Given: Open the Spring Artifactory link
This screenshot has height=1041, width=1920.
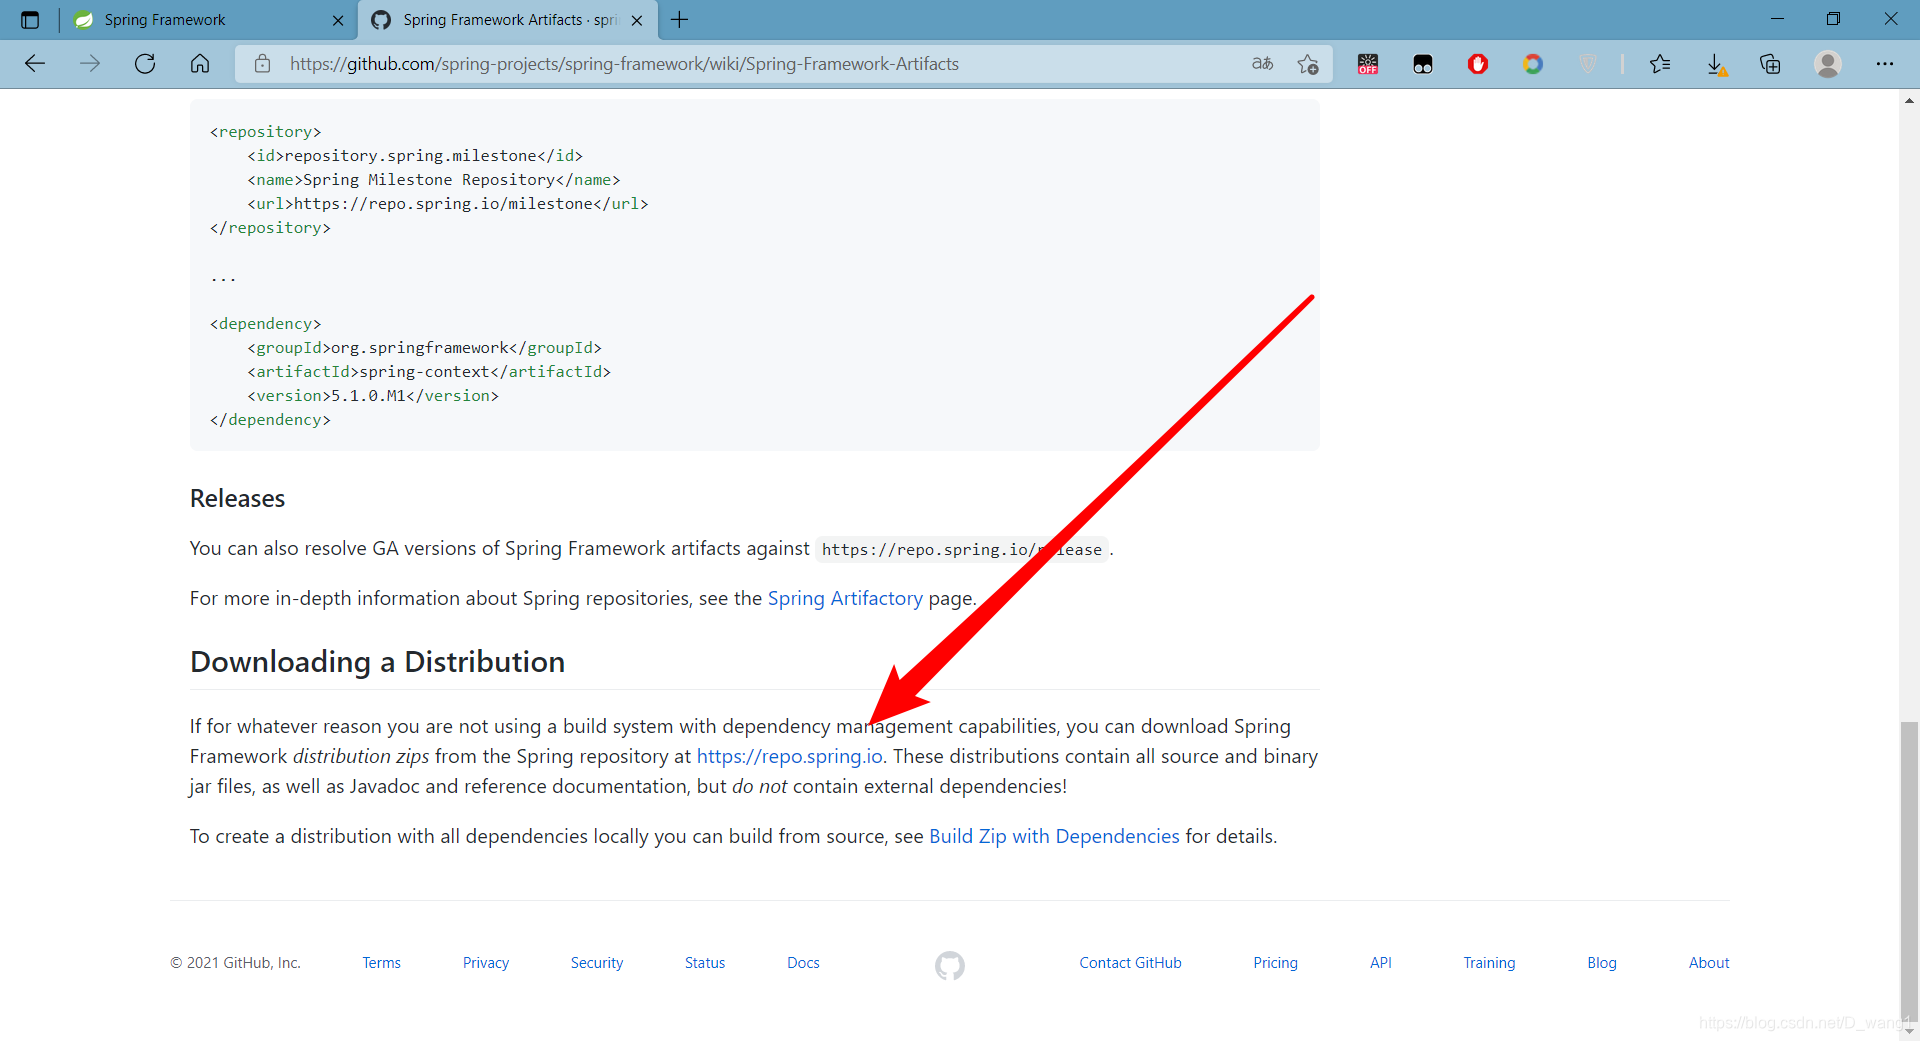Looking at the screenshot, I should point(845,598).
